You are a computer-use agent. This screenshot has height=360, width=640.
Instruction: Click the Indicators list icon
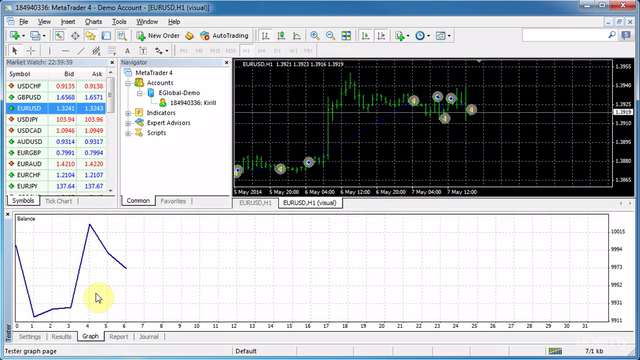click(400, 36)
